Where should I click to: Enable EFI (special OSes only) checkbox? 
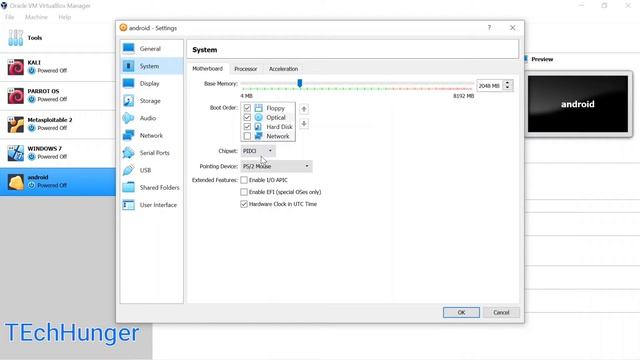coord(244,192)
